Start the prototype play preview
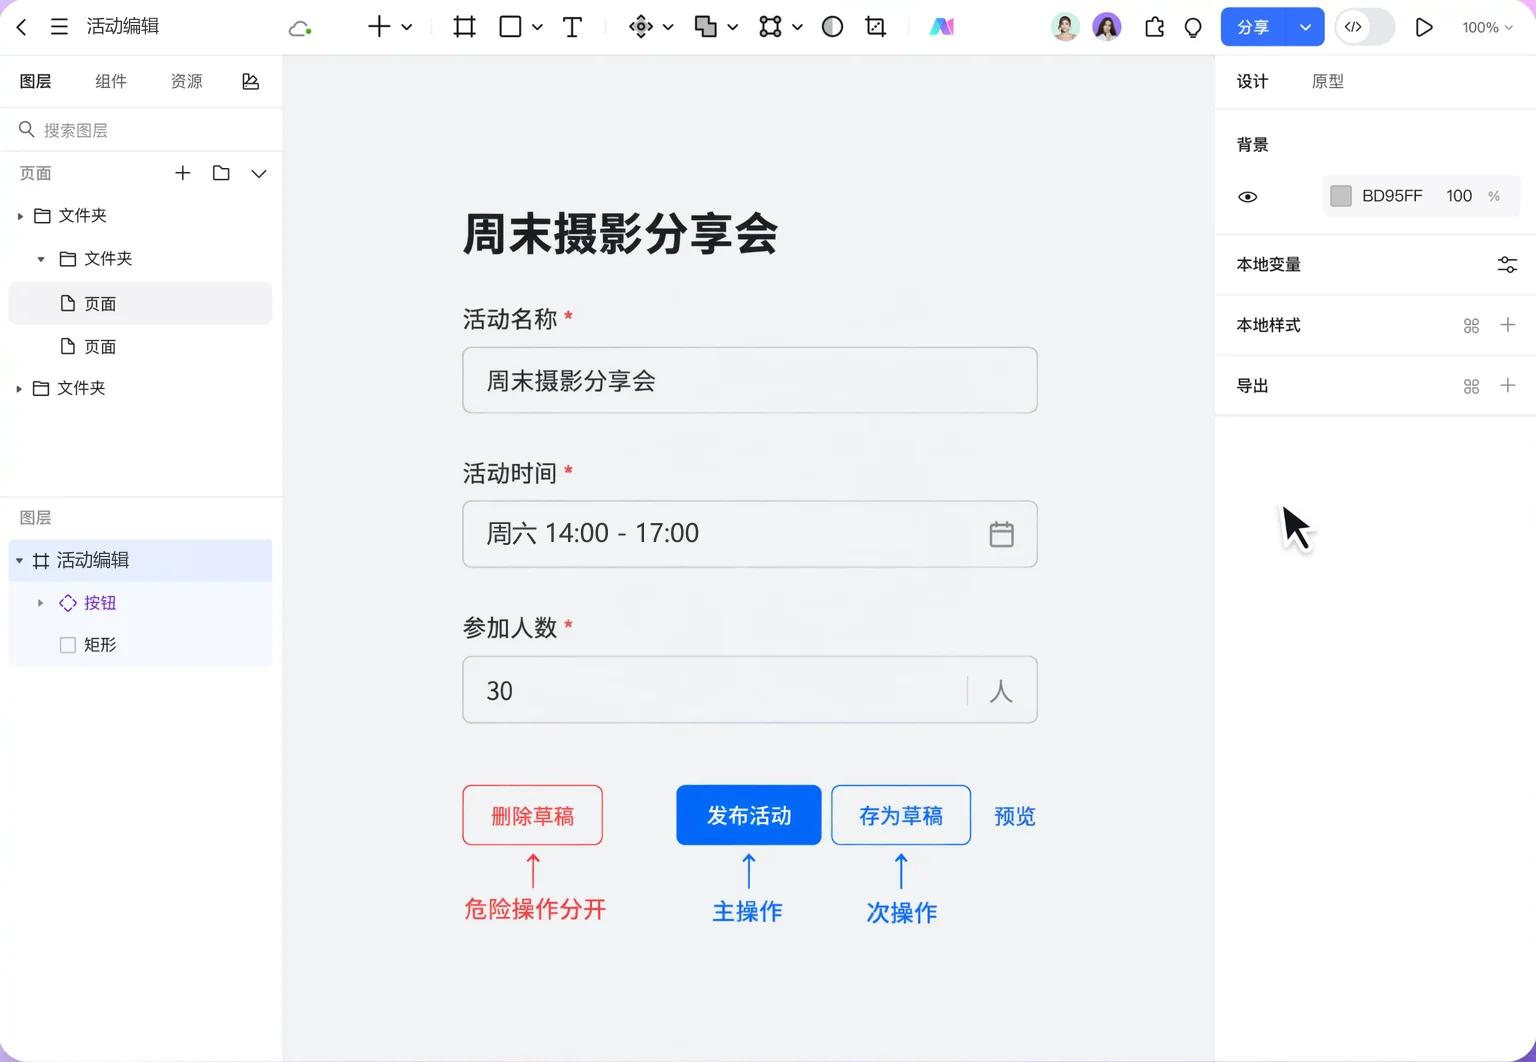 pyautogui.click(x=1424, y=28)
